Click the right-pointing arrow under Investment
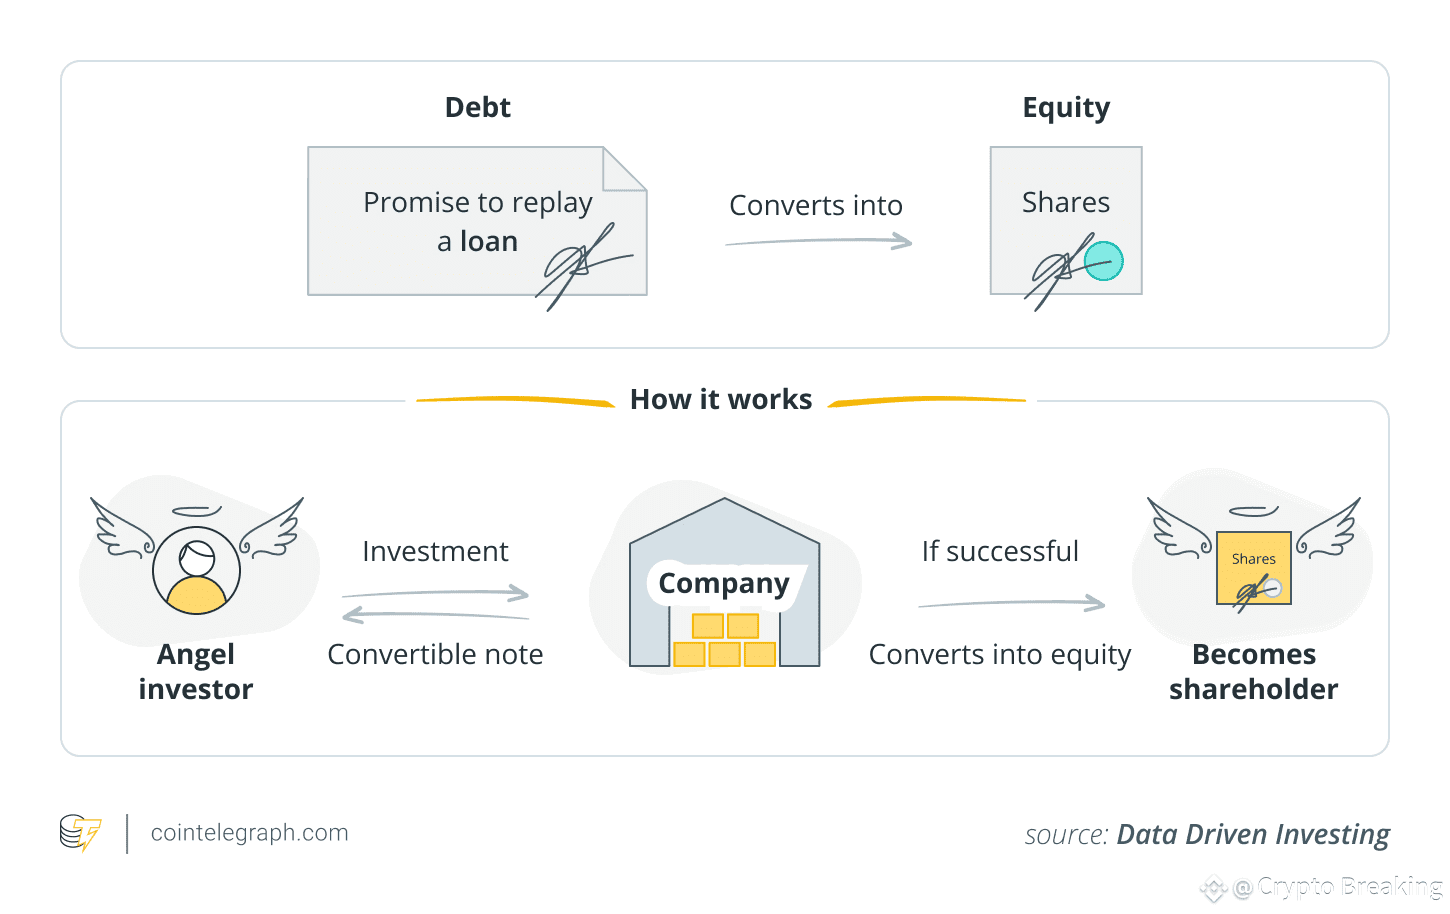 pyautogui.click(x=435, y=594)
